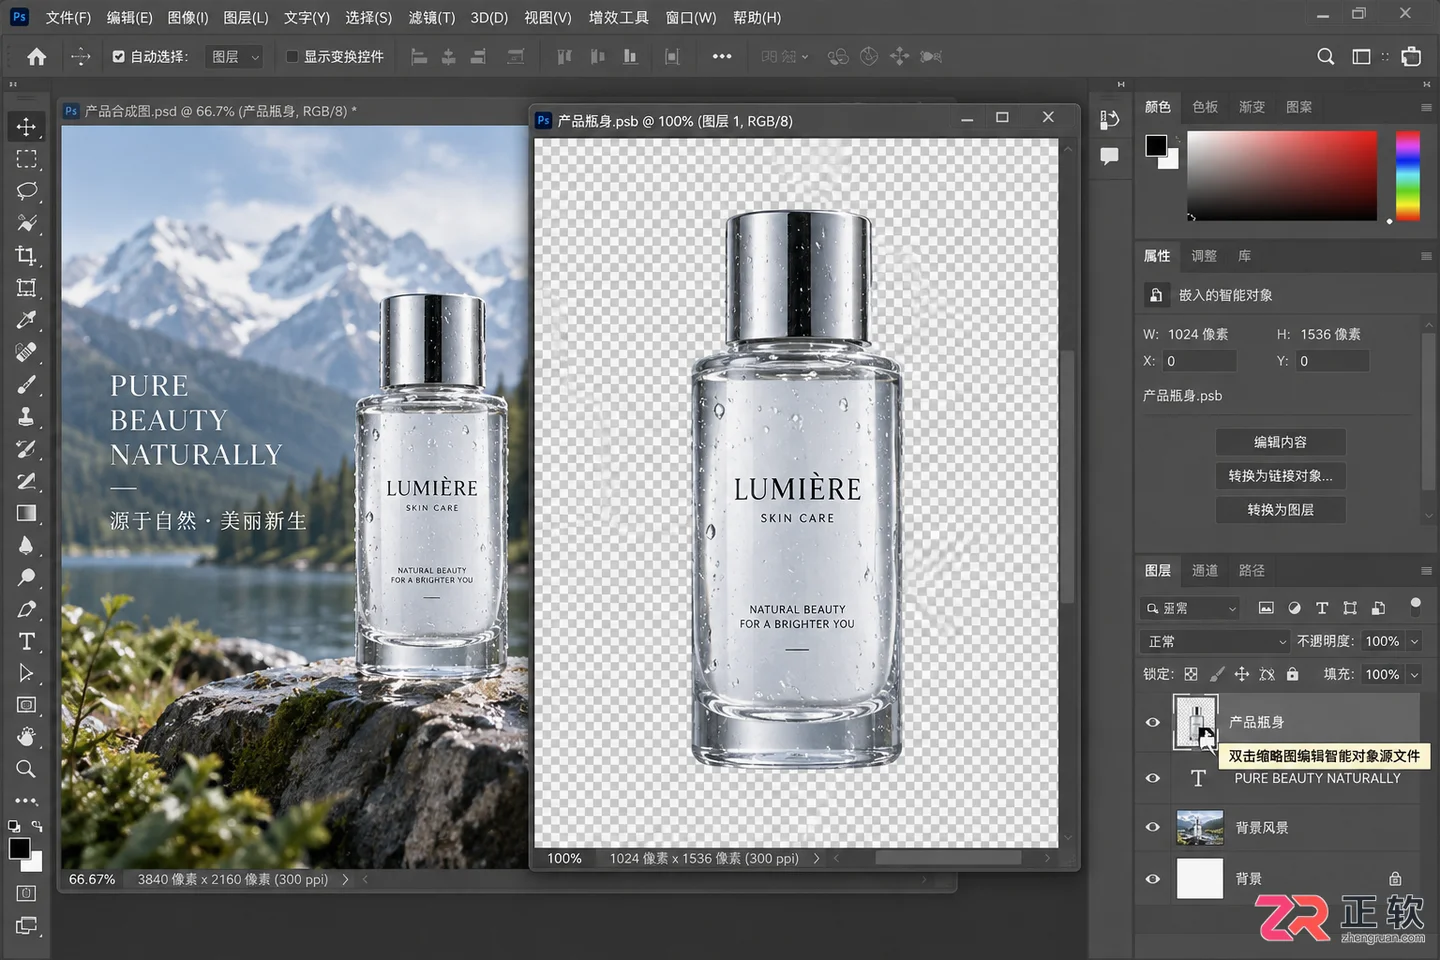
Task: Select the Hand tool
Action: tap(26, 737)
